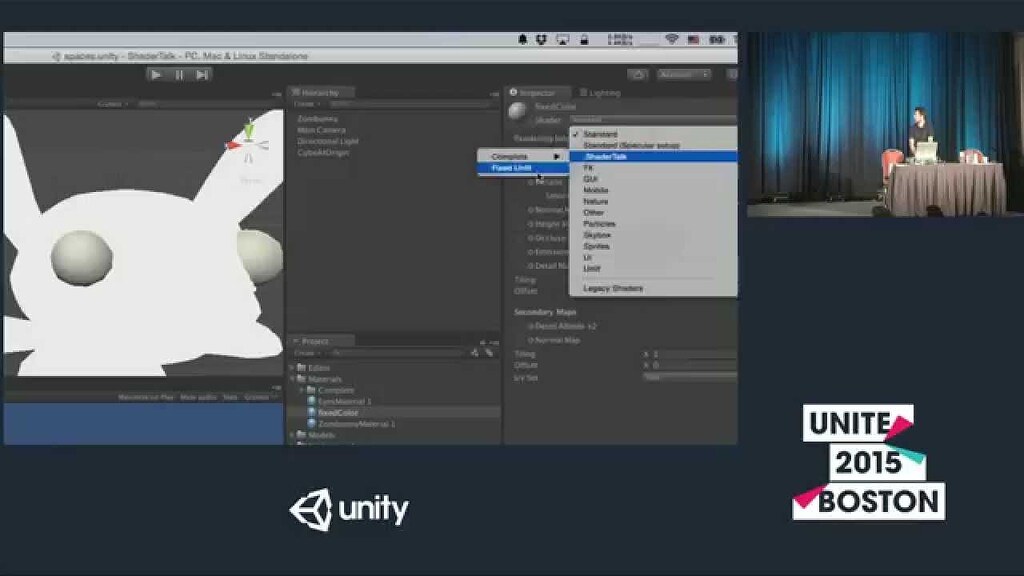Screen dimensions: 1024x576
Task: Click the Detail Albedo x2 texture slot
Action: 562,326
